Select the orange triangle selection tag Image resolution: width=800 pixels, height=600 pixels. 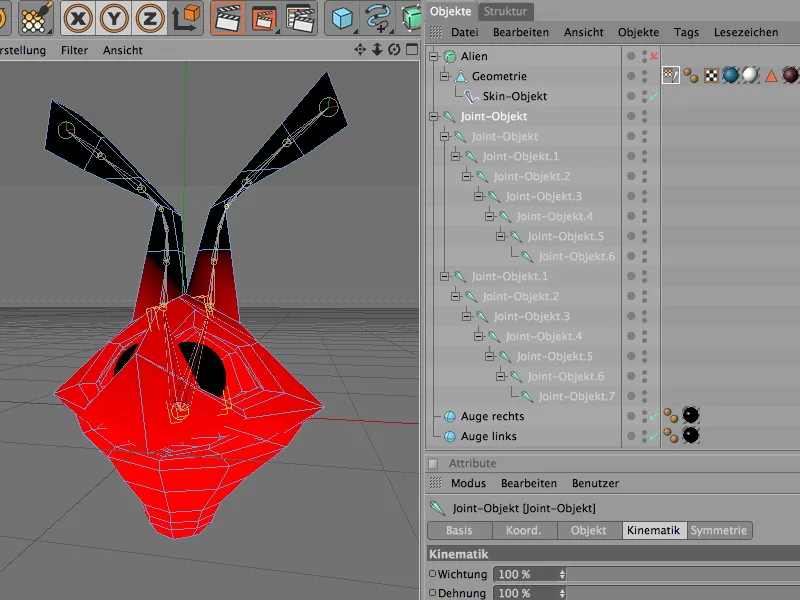pos(771,76)
